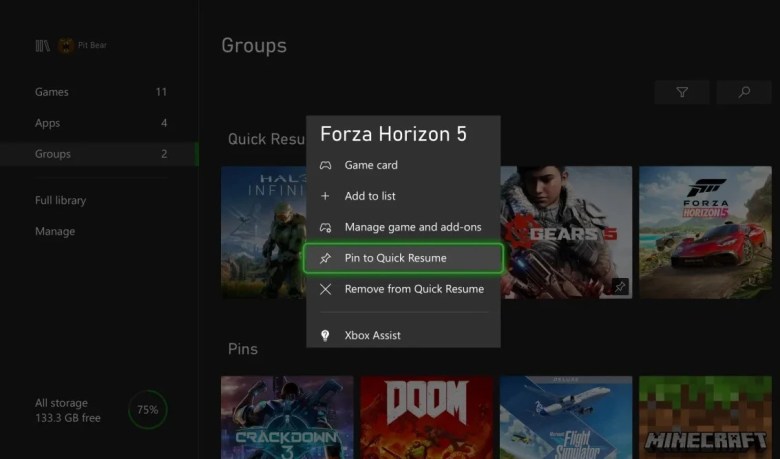Open the filter icon button
780x459 pixels.
tap(682, 92)
